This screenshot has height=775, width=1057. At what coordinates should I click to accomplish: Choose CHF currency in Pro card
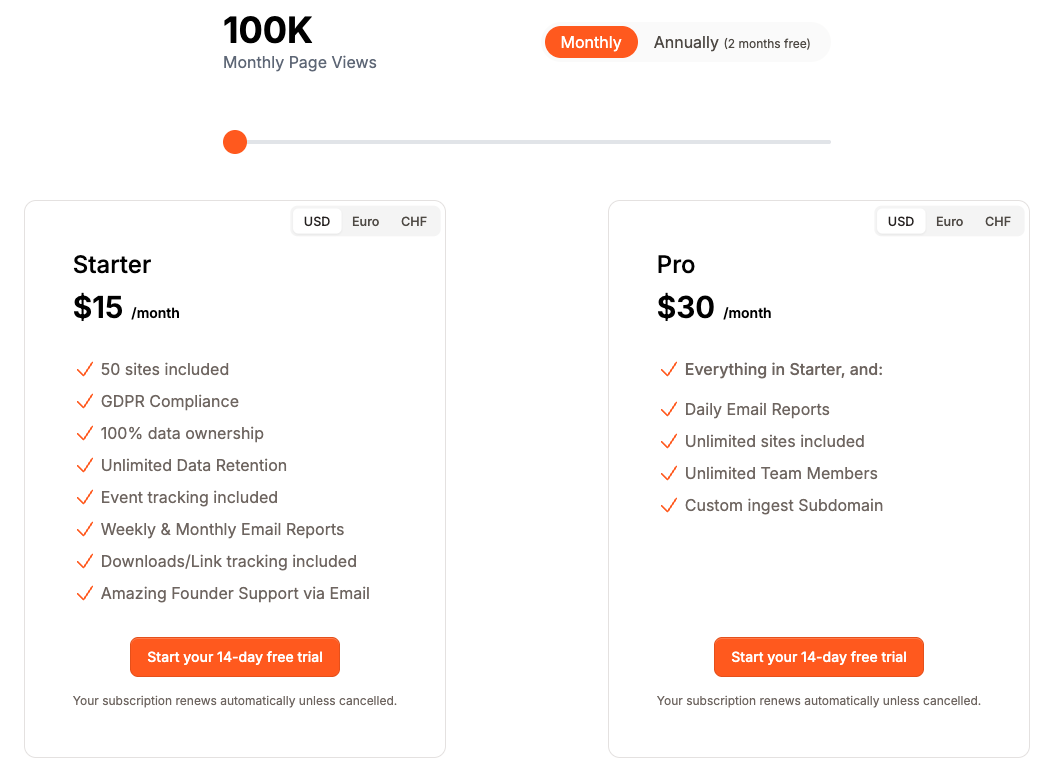tap(998, 221)
